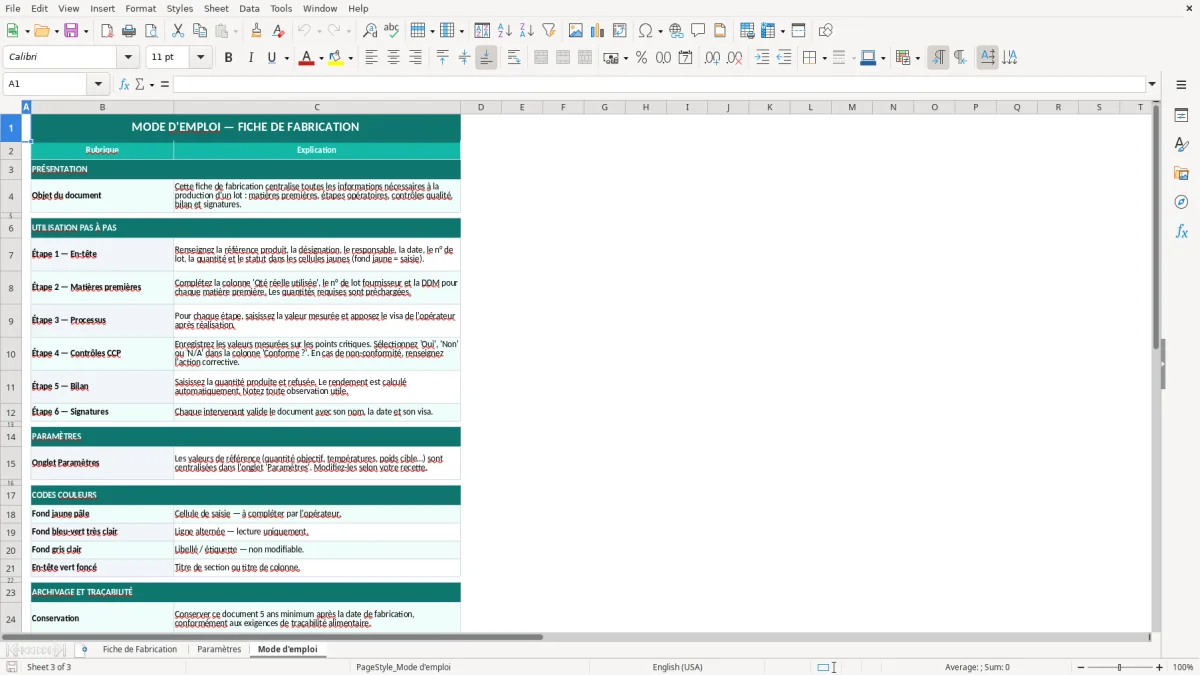Image resolution: width=1200 pixels, height=675 pixels.
Task: Toggle Wrap Text
Action: tap(514, 58)
